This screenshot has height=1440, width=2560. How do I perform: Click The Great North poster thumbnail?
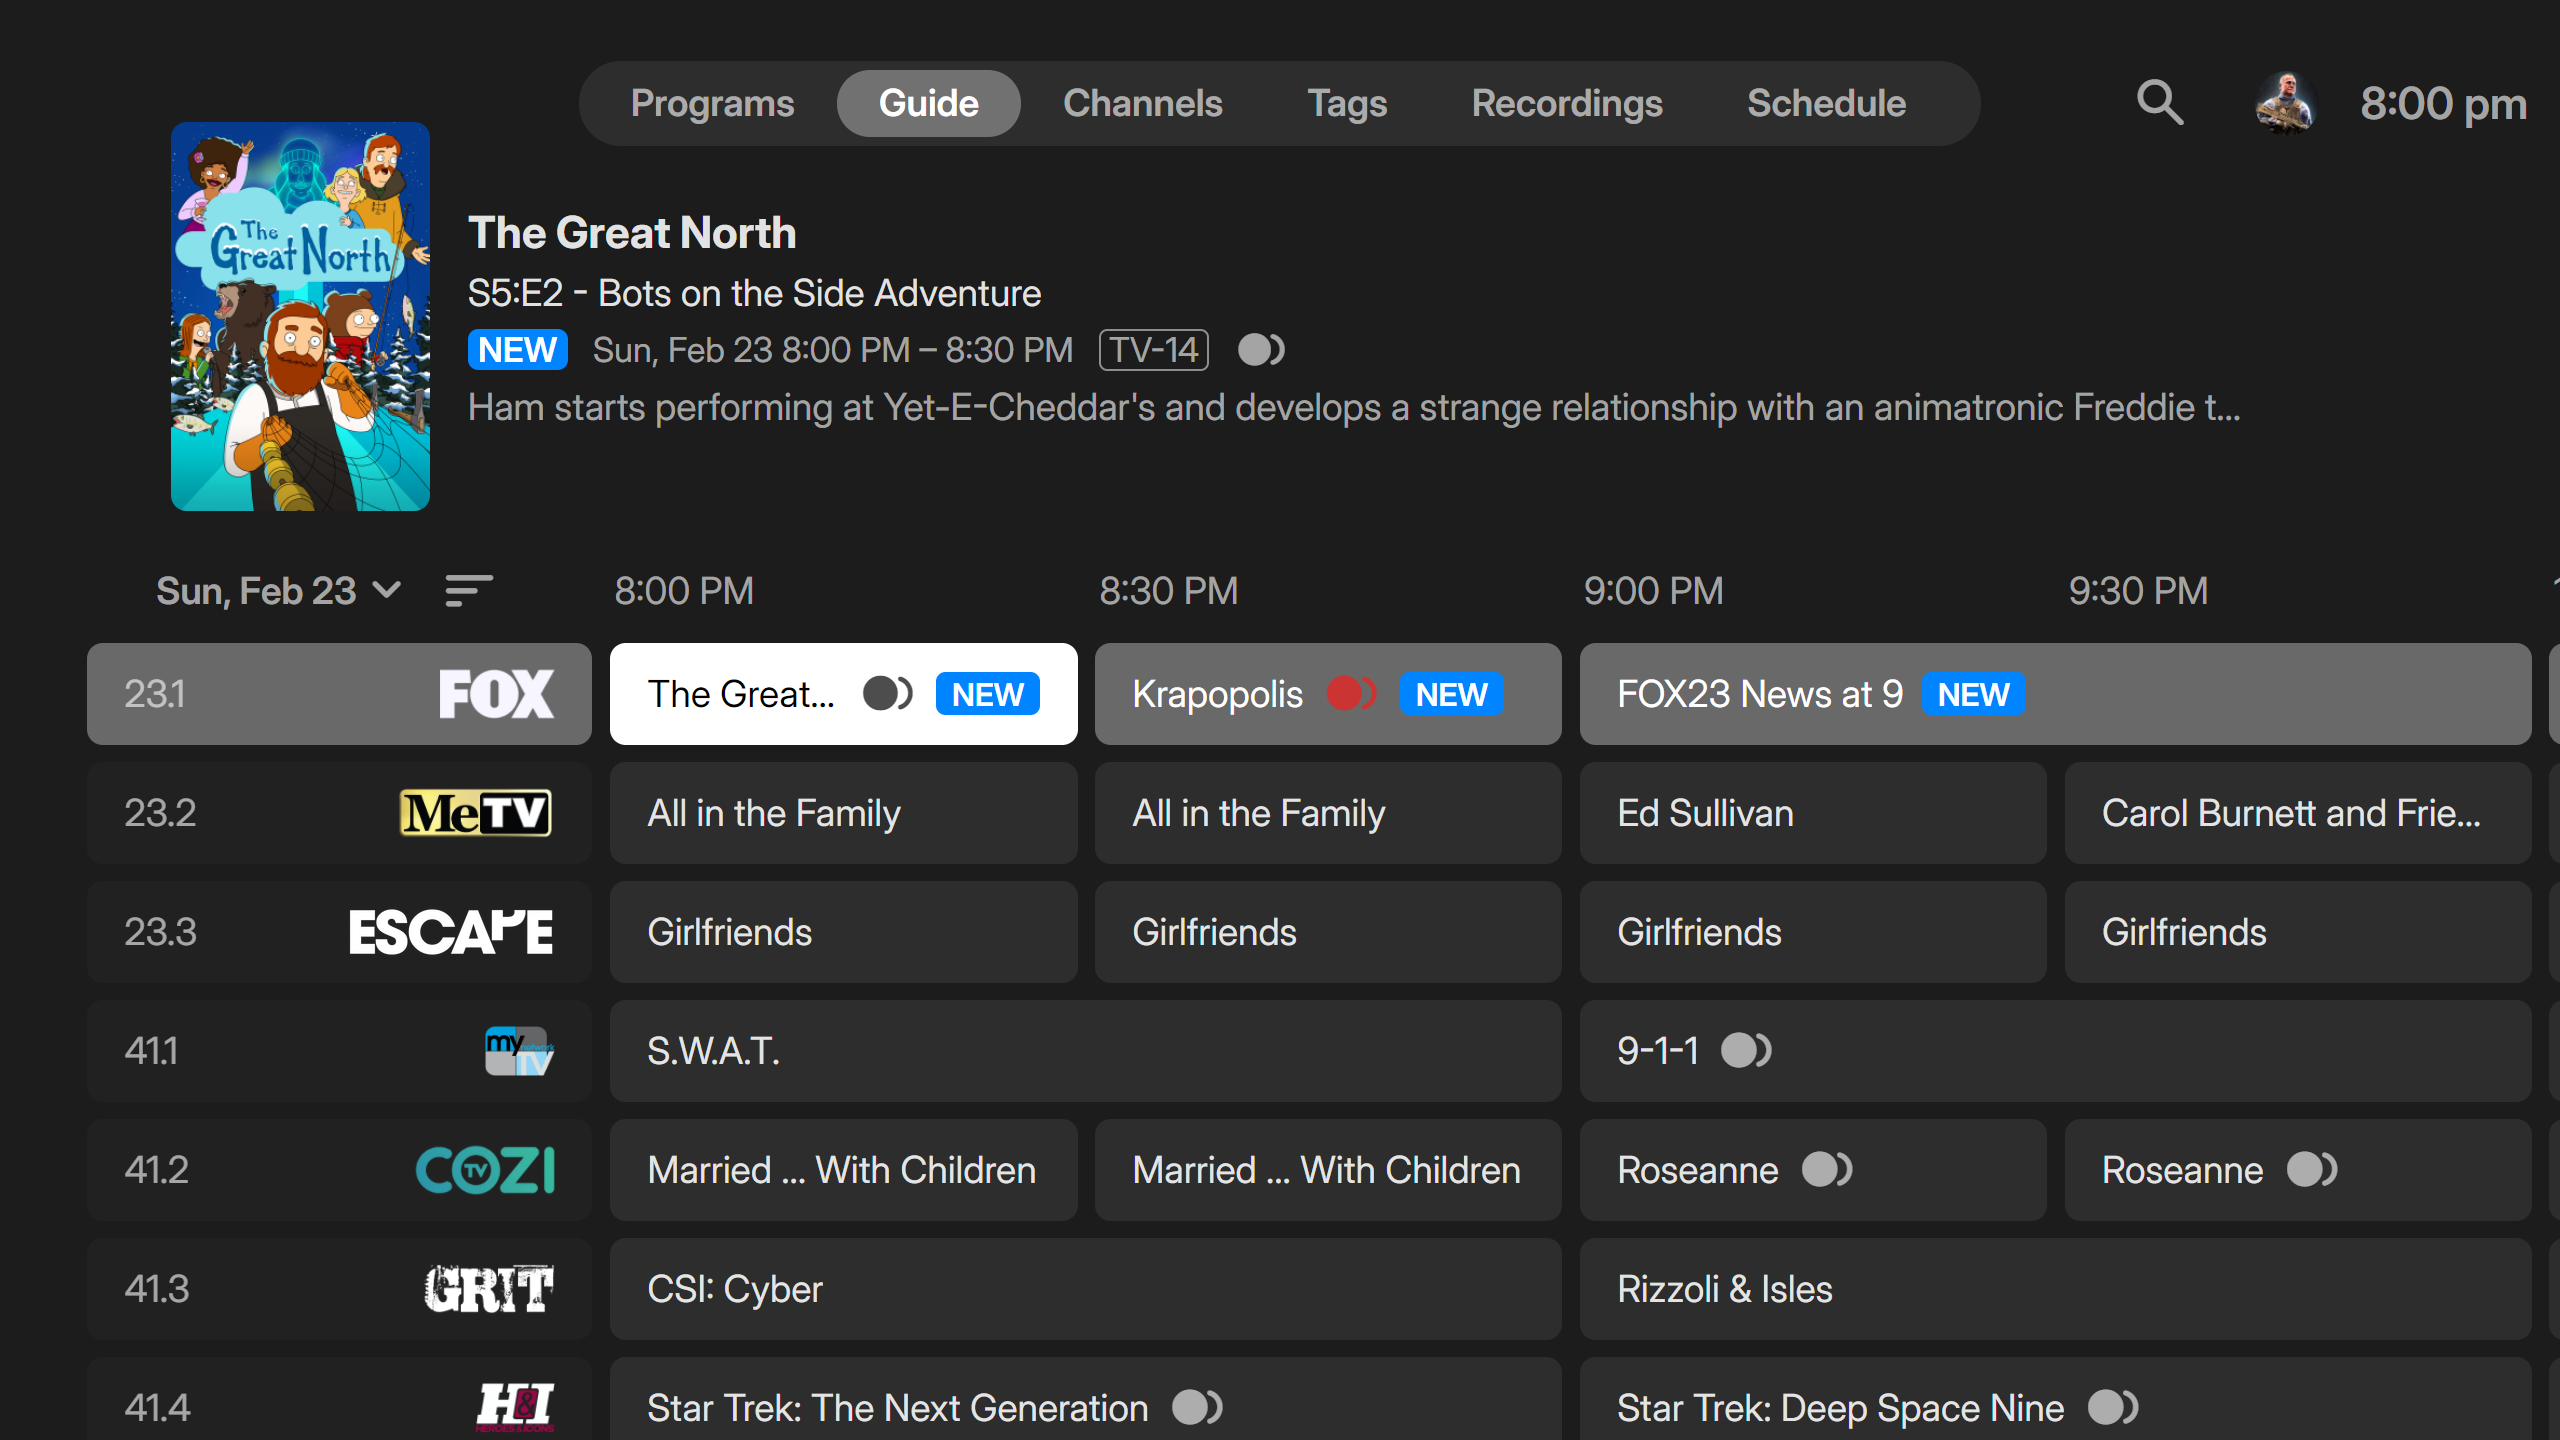(300, 316)
